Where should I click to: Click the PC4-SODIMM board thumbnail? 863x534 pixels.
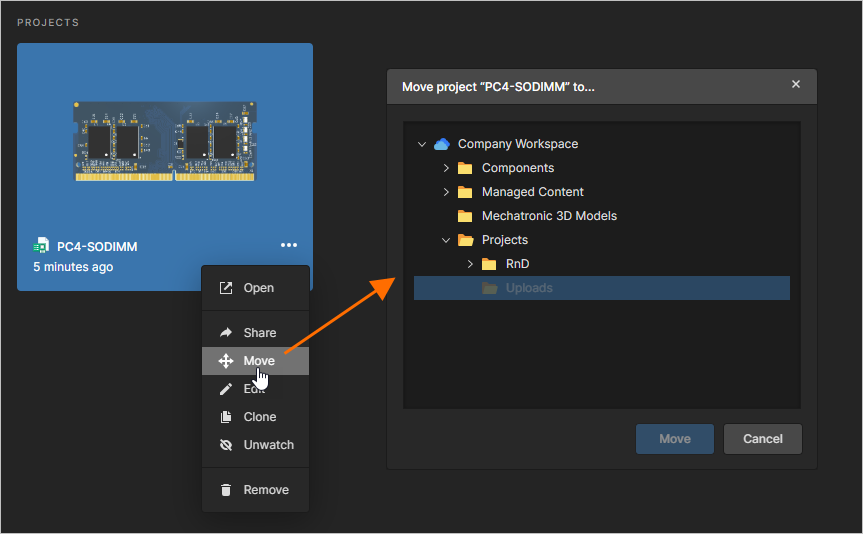coord(165,140)
